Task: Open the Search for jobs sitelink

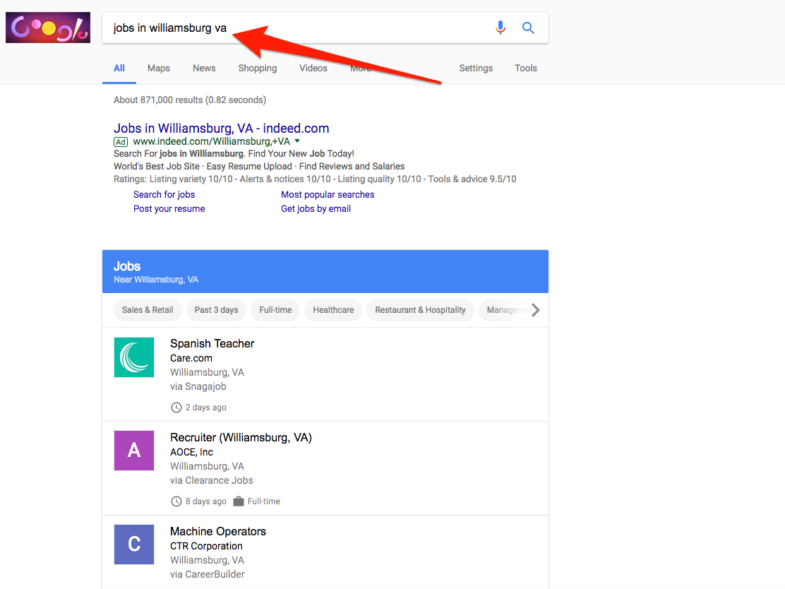Action: [x=164, y=194]
